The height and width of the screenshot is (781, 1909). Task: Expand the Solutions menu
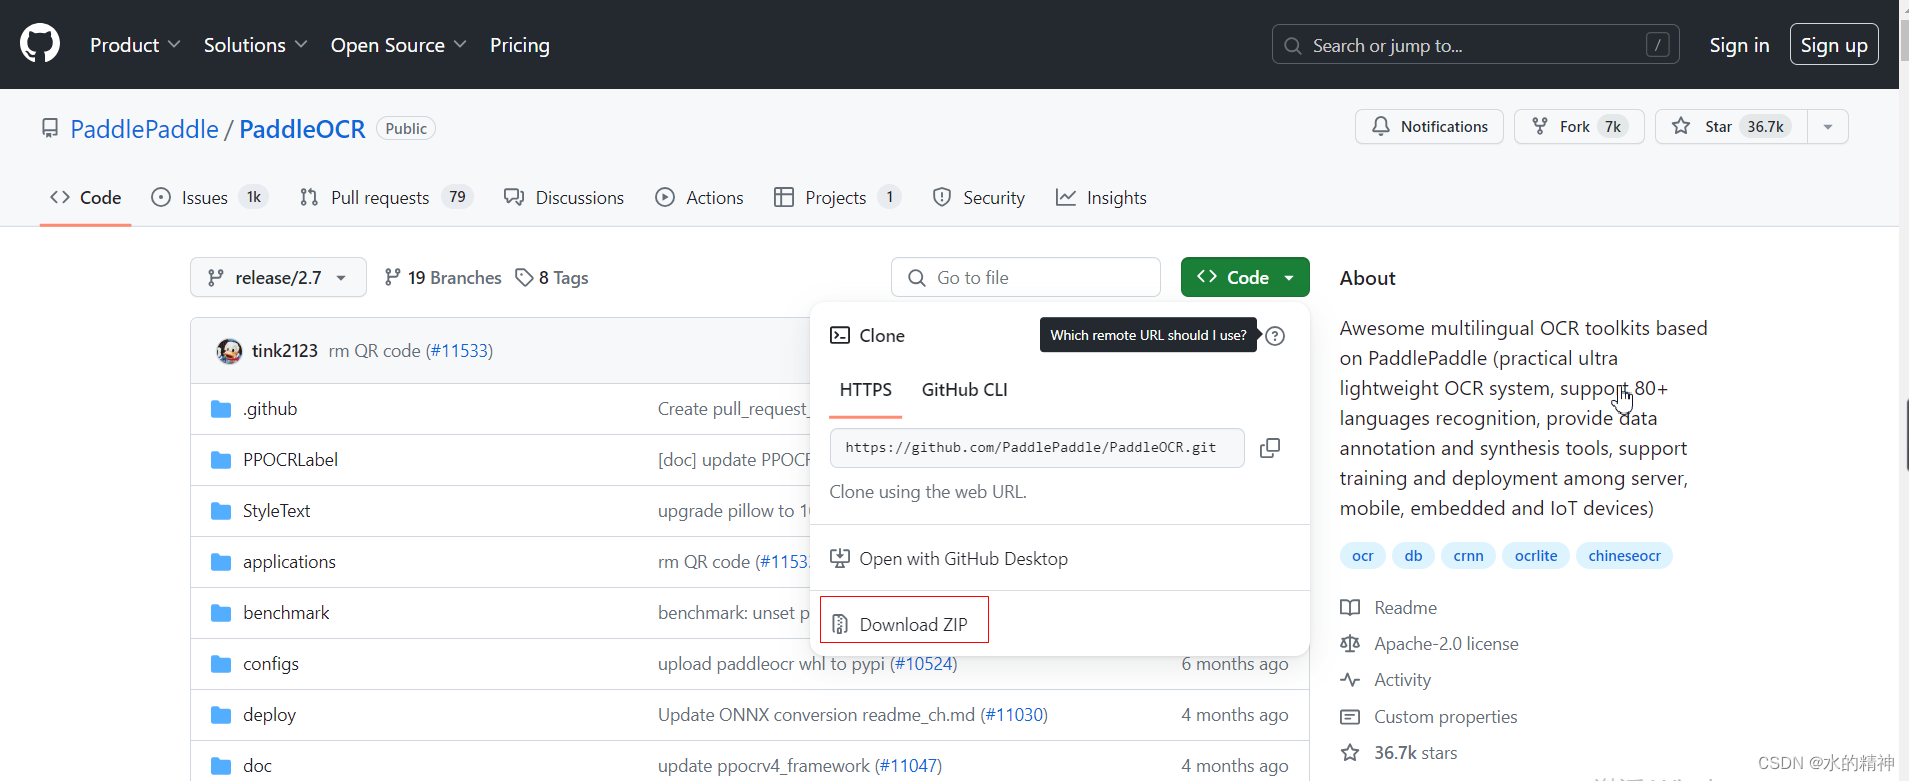point(255,45)
